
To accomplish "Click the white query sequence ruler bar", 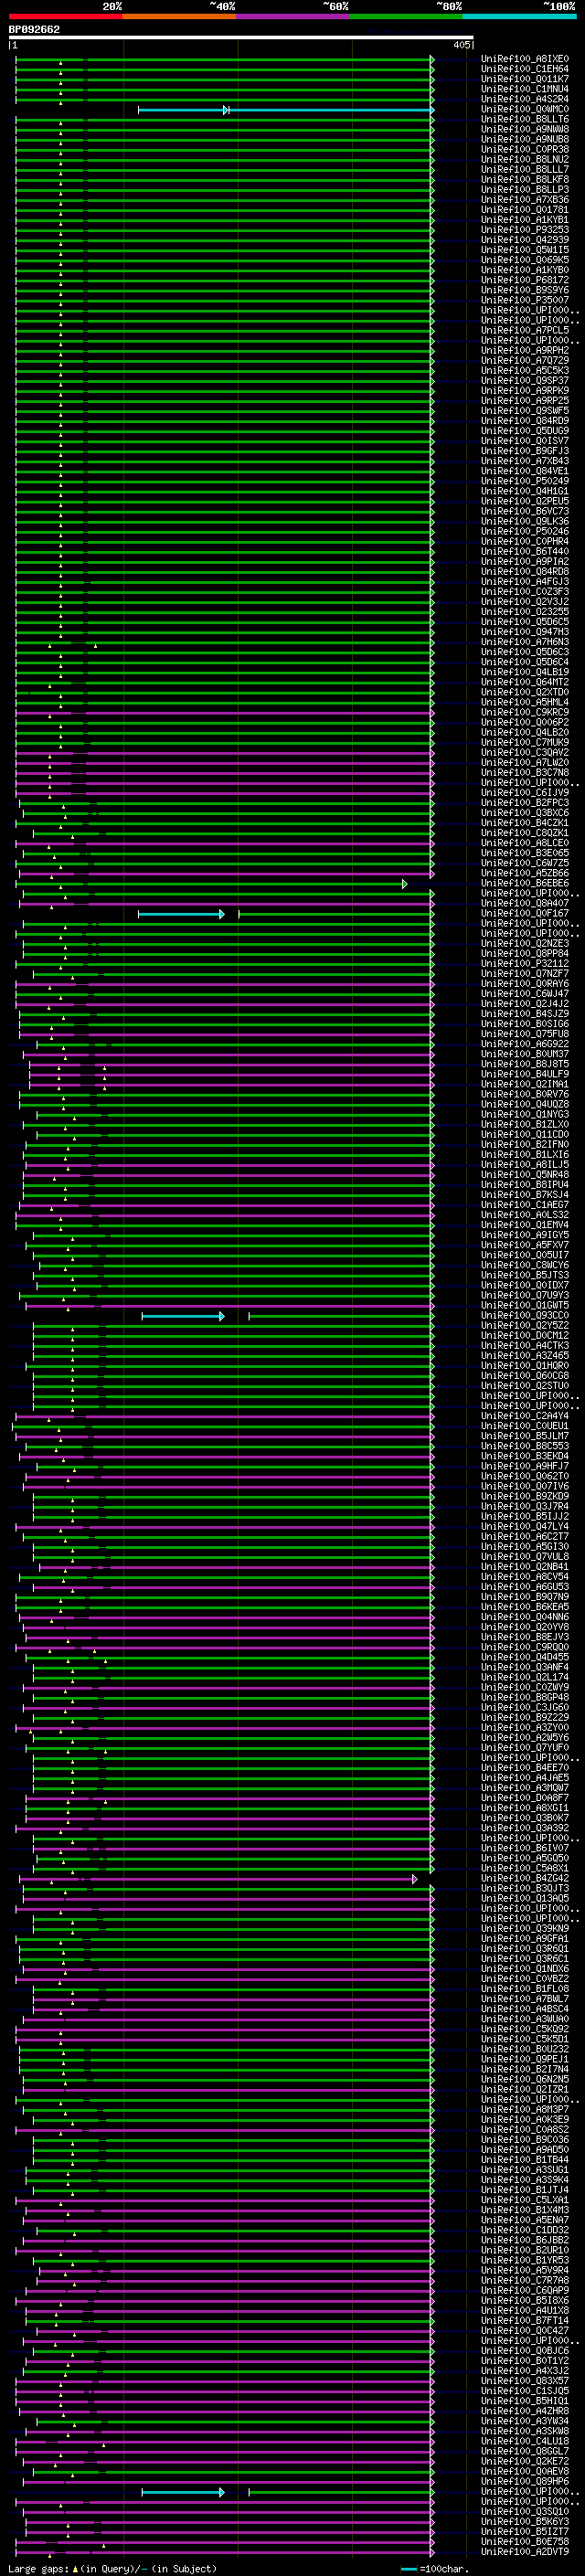I will click(x=241, y=37).
